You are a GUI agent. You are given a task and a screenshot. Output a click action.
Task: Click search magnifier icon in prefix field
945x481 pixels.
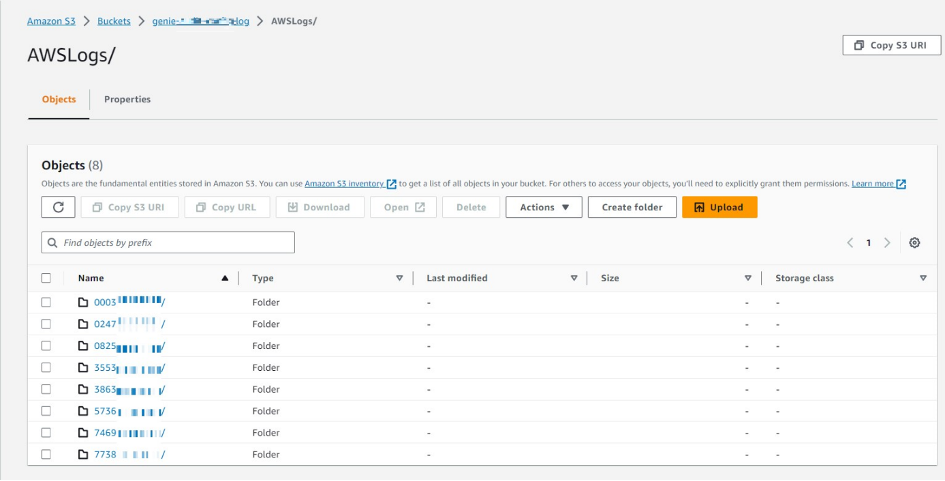(53, 243)
